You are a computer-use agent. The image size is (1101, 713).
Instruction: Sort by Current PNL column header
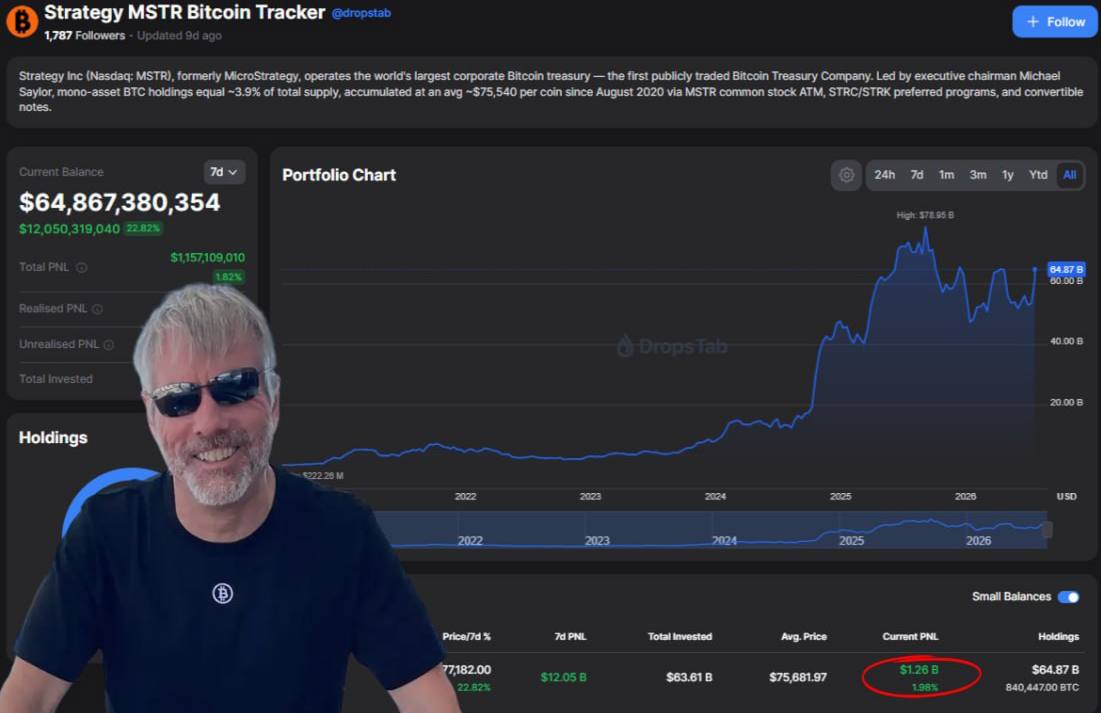coord(910,636)
